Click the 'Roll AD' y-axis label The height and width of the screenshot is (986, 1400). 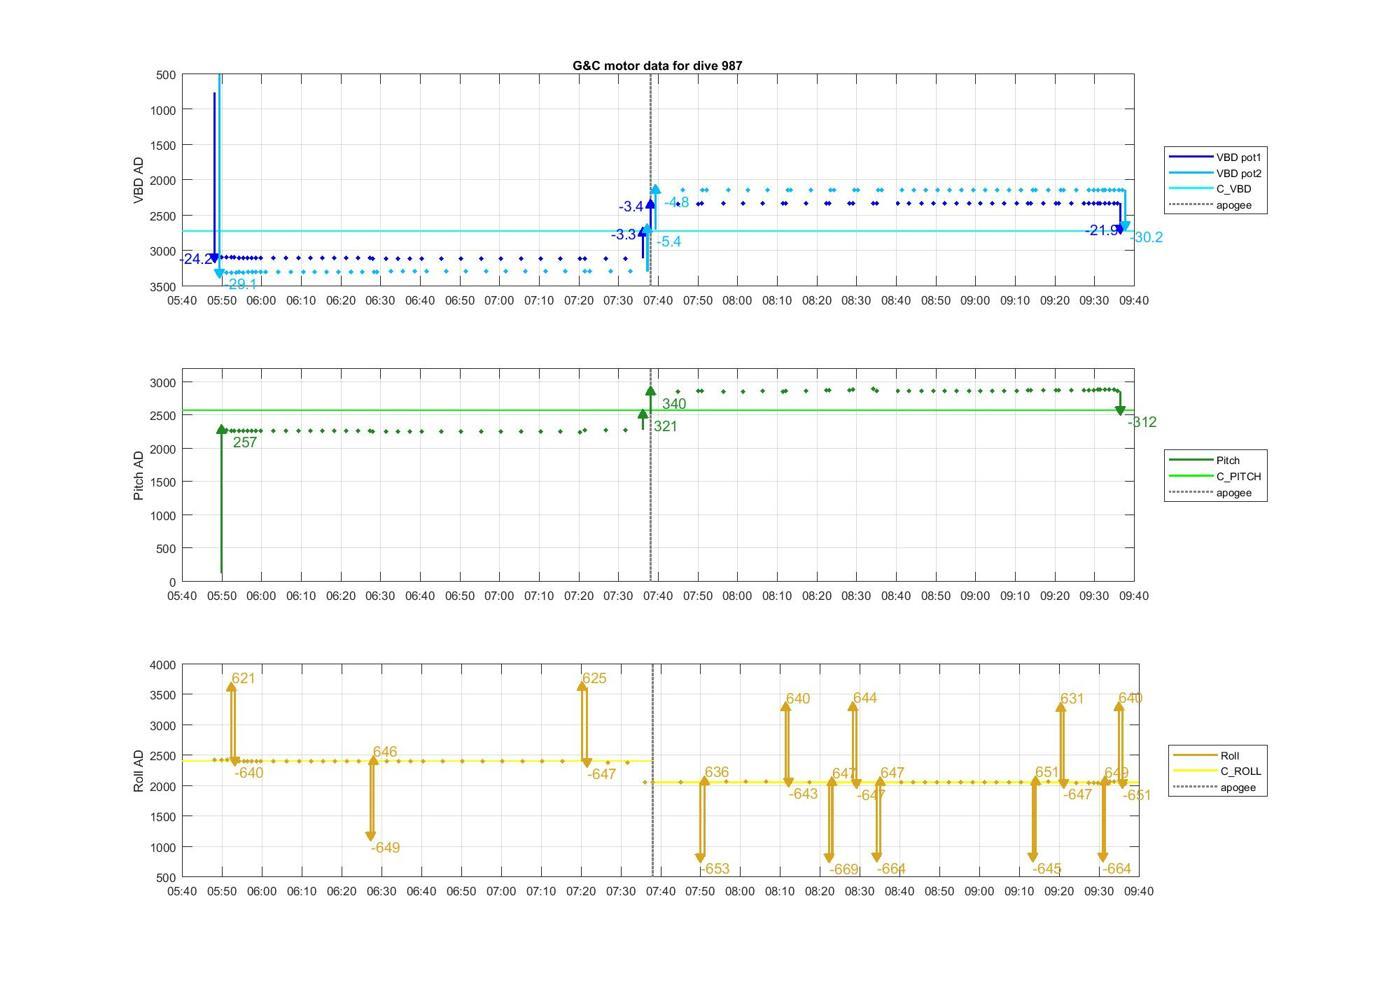pos(139,771)
